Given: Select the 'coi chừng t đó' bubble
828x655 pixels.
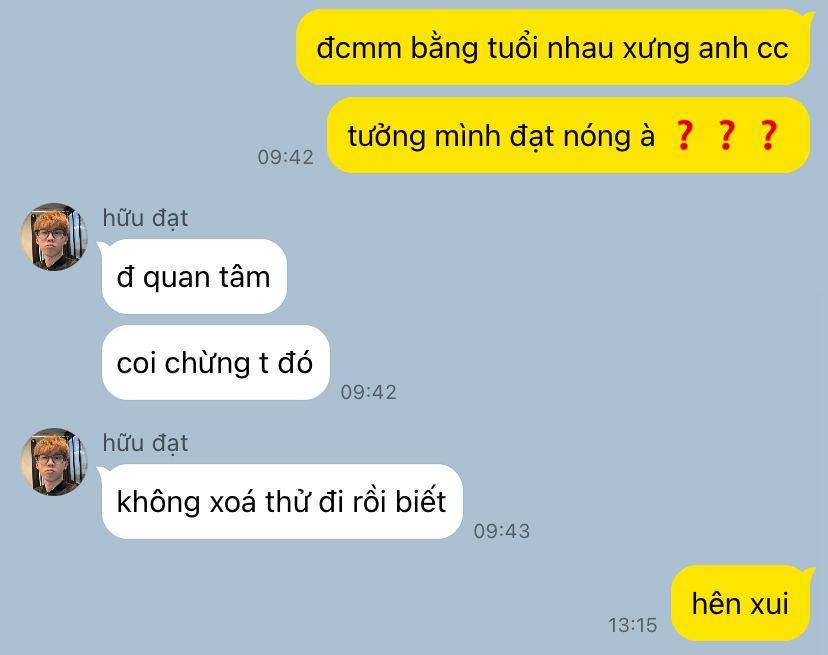Looking at the screenshot, I should click(215, 362).
